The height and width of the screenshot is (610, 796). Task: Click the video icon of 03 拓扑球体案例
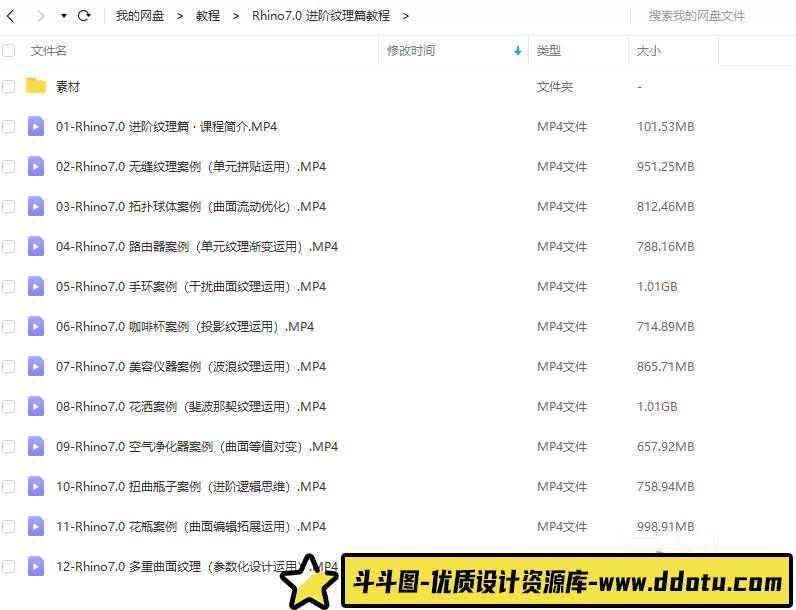click(36, 207)
